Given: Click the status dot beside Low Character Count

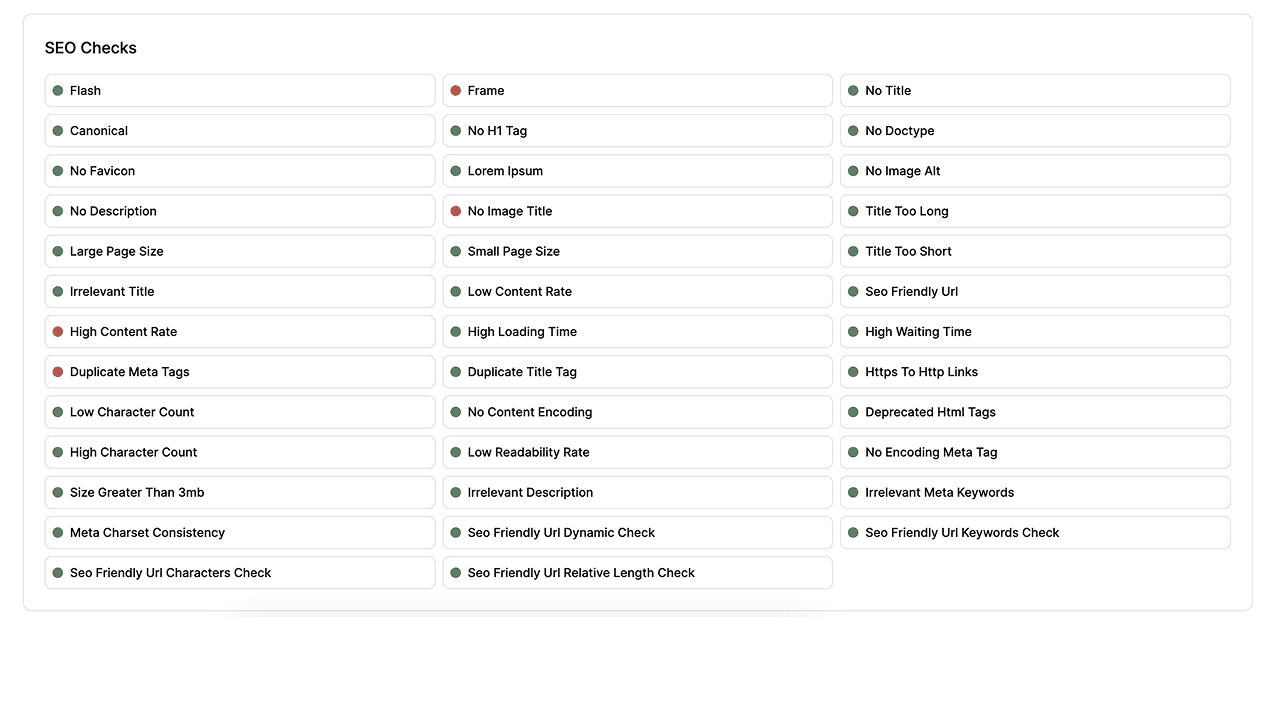Looking at the screenshot, I should [x=58, y=411].
